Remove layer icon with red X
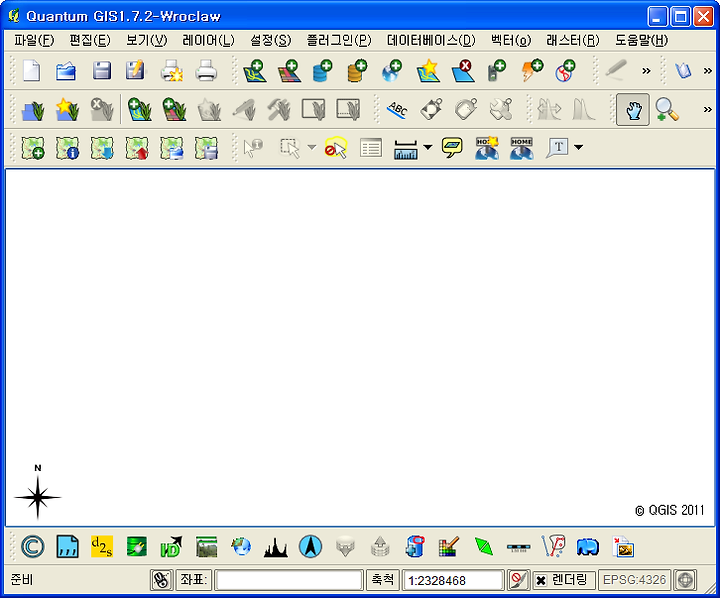The image size is (720, 598). 463,71
